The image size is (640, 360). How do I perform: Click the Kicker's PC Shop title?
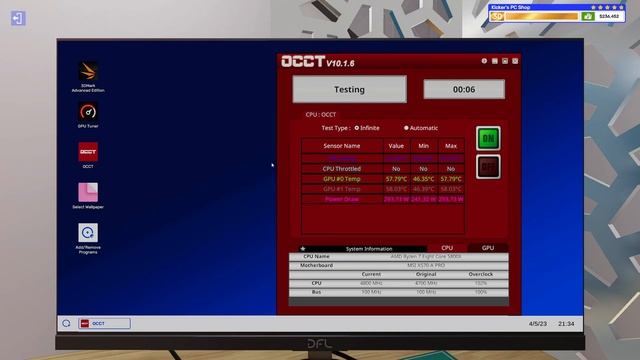point(511,7)
